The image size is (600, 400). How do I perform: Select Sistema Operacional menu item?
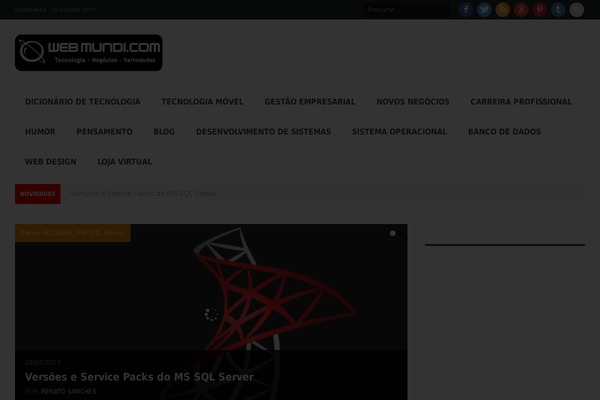(x=399, y=132)
